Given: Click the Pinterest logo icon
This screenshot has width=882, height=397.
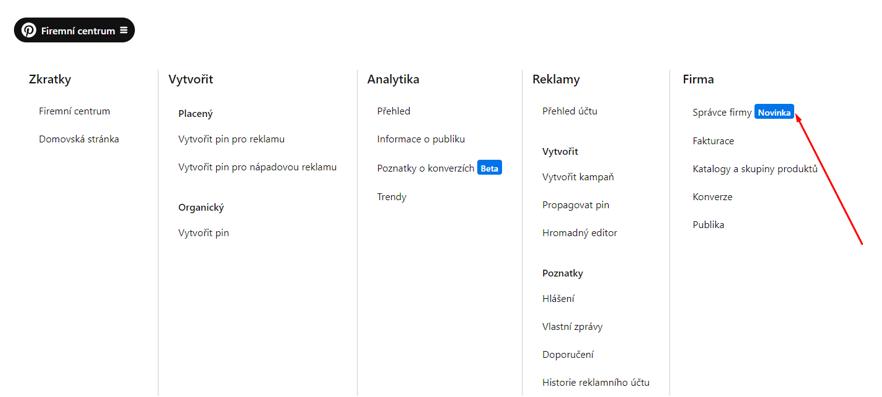Looking at the screenshot, I should tap(29, 30).
